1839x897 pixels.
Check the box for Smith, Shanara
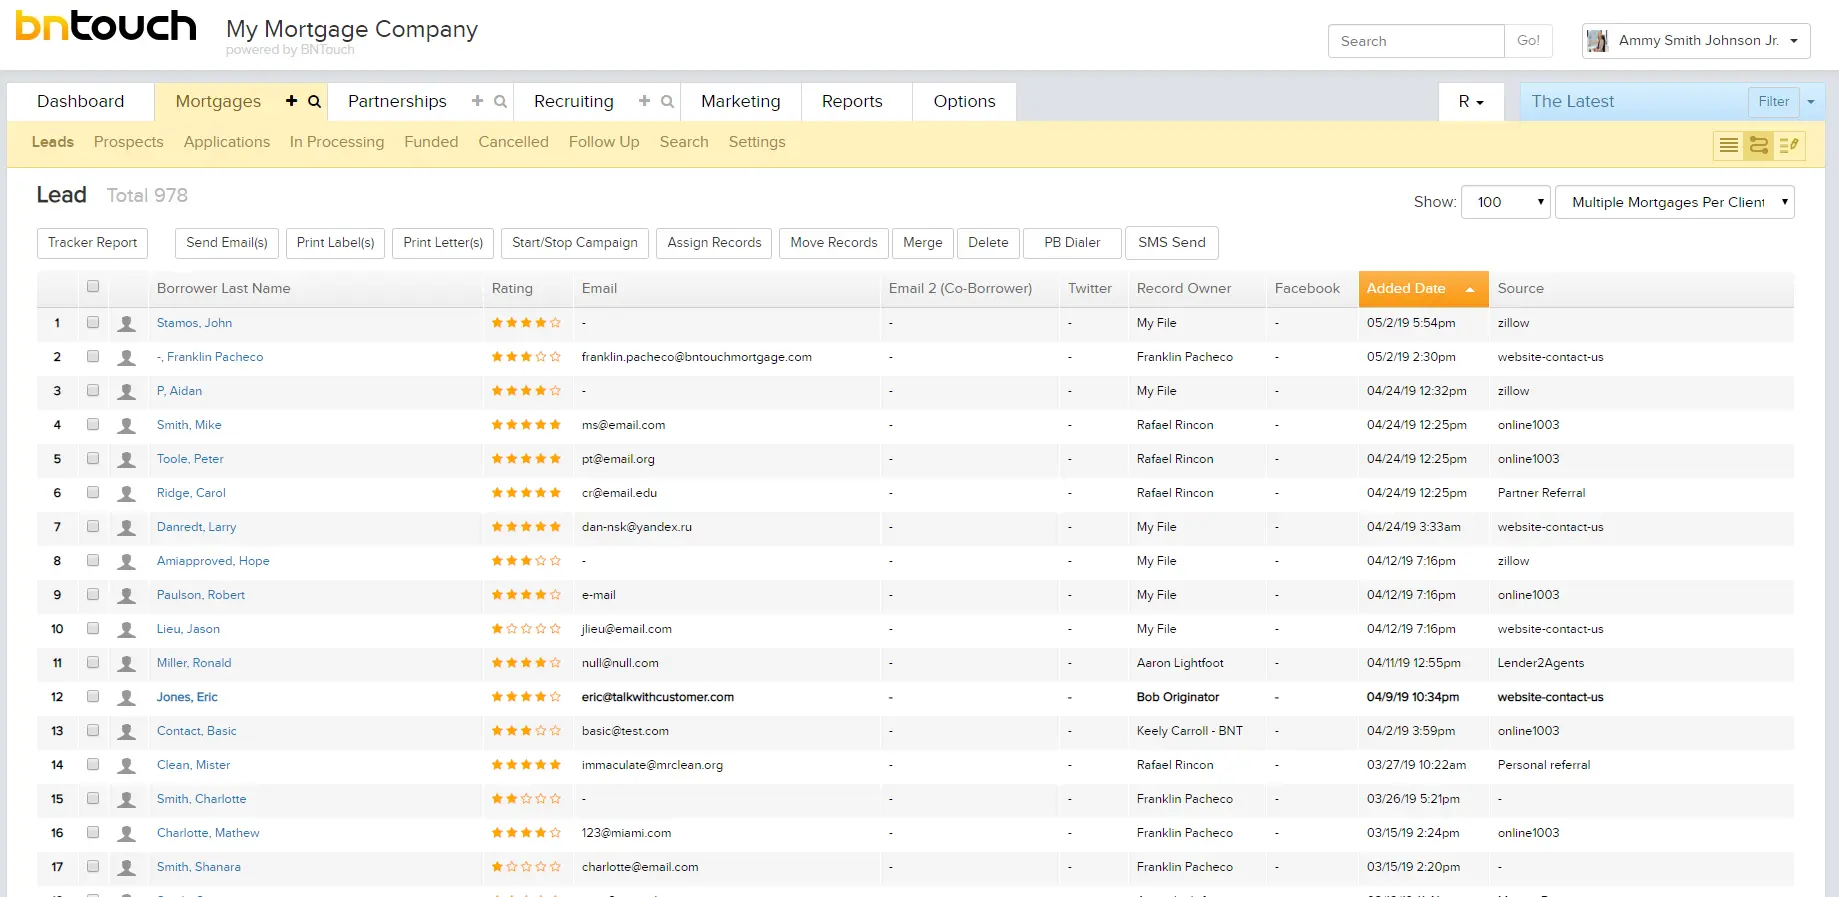coord(93,866)
